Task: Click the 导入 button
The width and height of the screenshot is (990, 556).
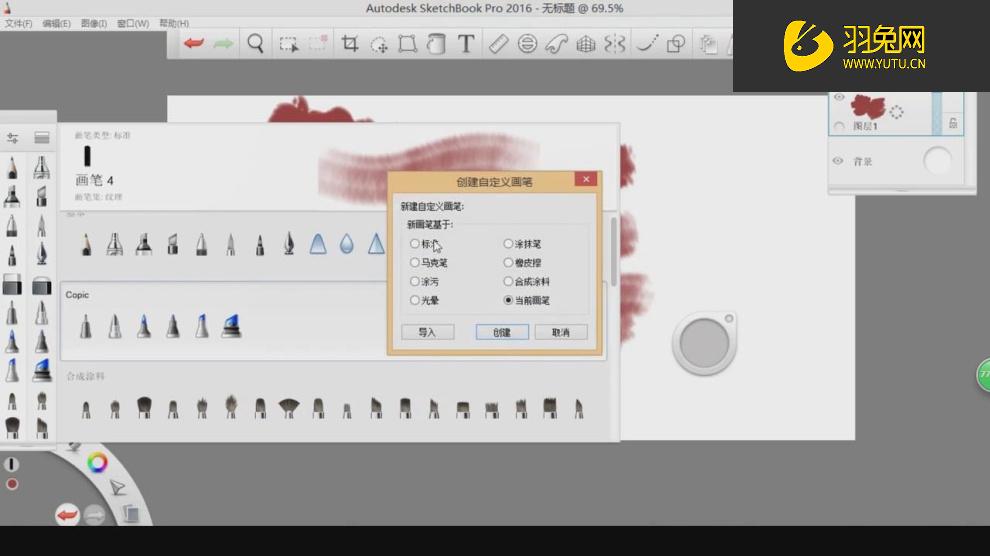Action: [427, 333]
